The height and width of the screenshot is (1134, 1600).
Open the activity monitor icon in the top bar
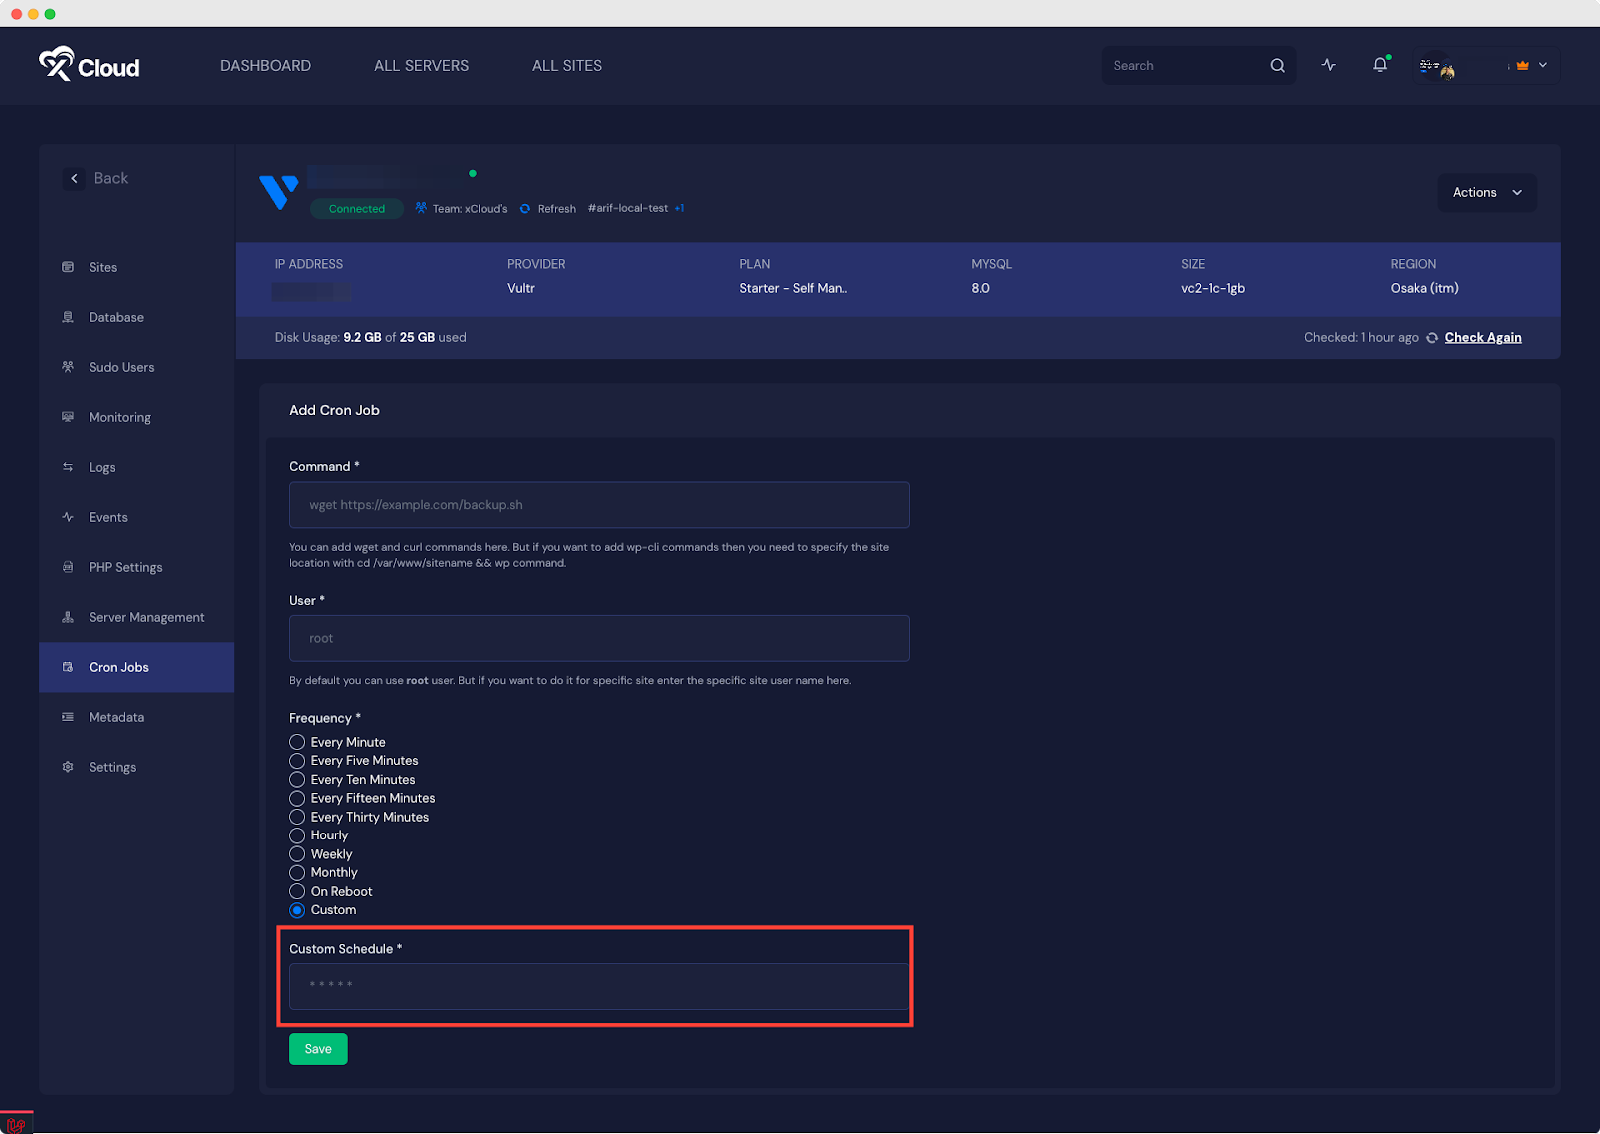coord(1328,64)
